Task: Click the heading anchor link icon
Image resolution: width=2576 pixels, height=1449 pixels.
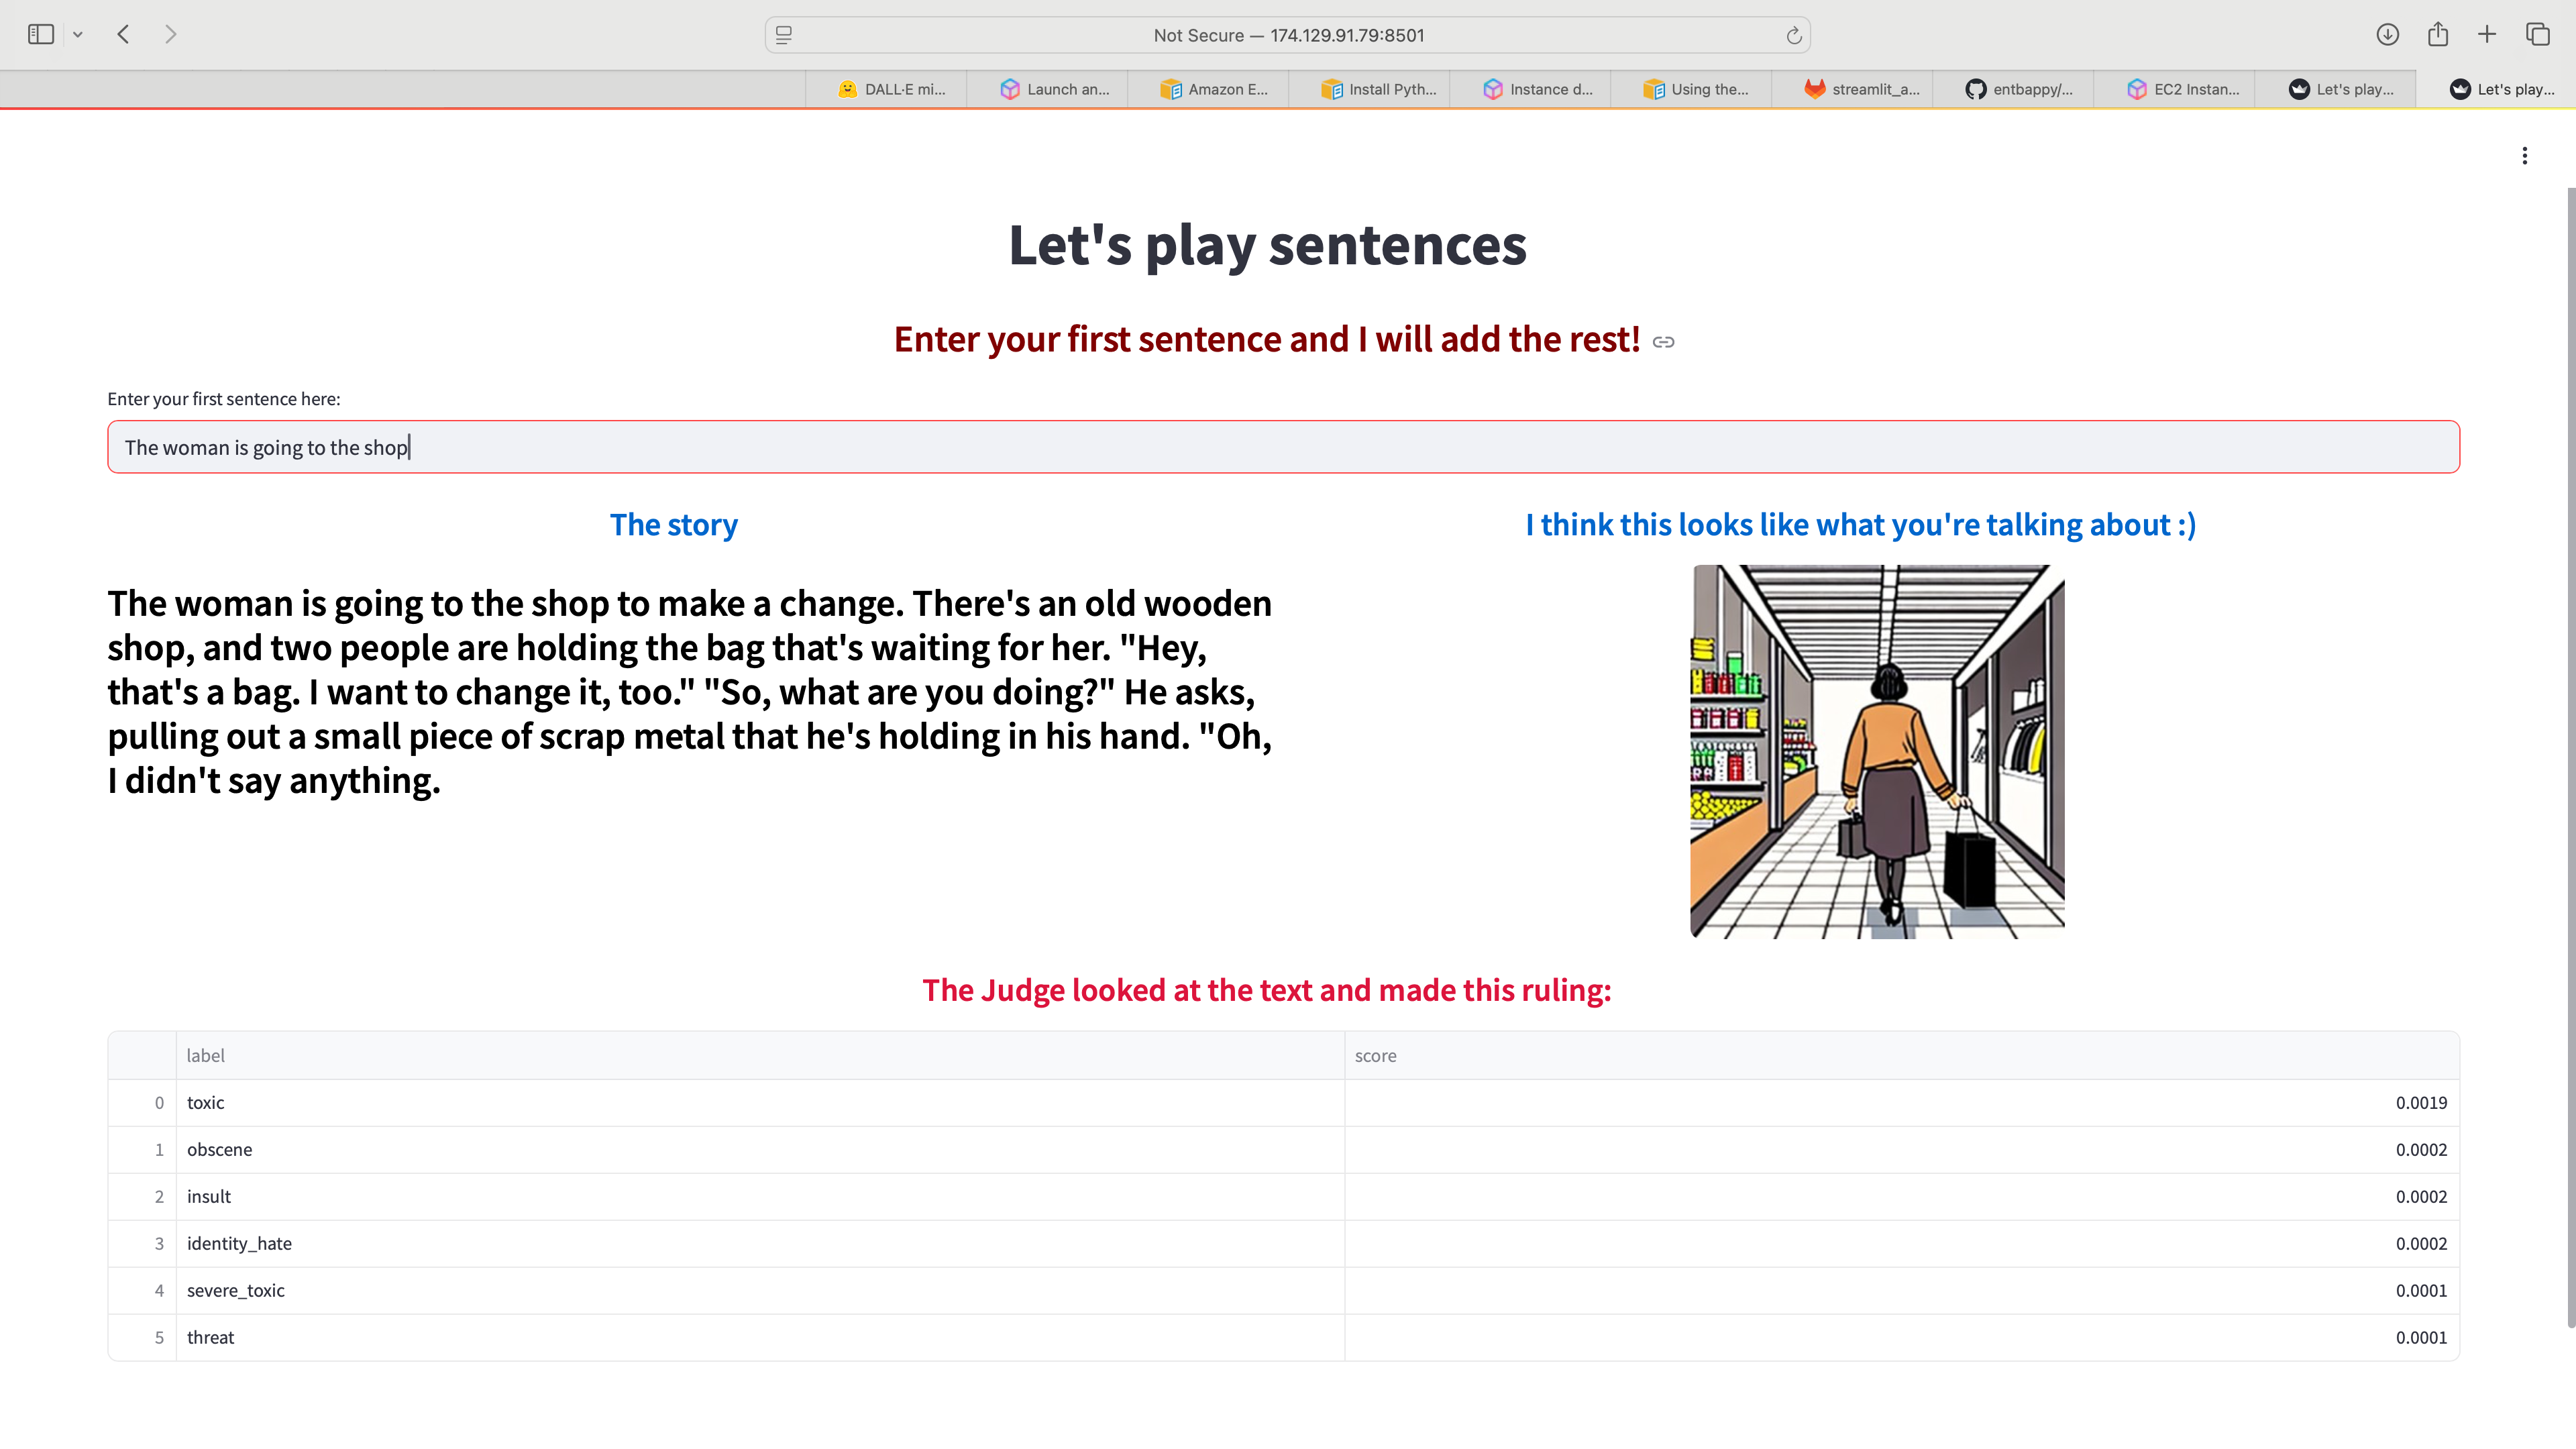Action: tap(1663, 342)
